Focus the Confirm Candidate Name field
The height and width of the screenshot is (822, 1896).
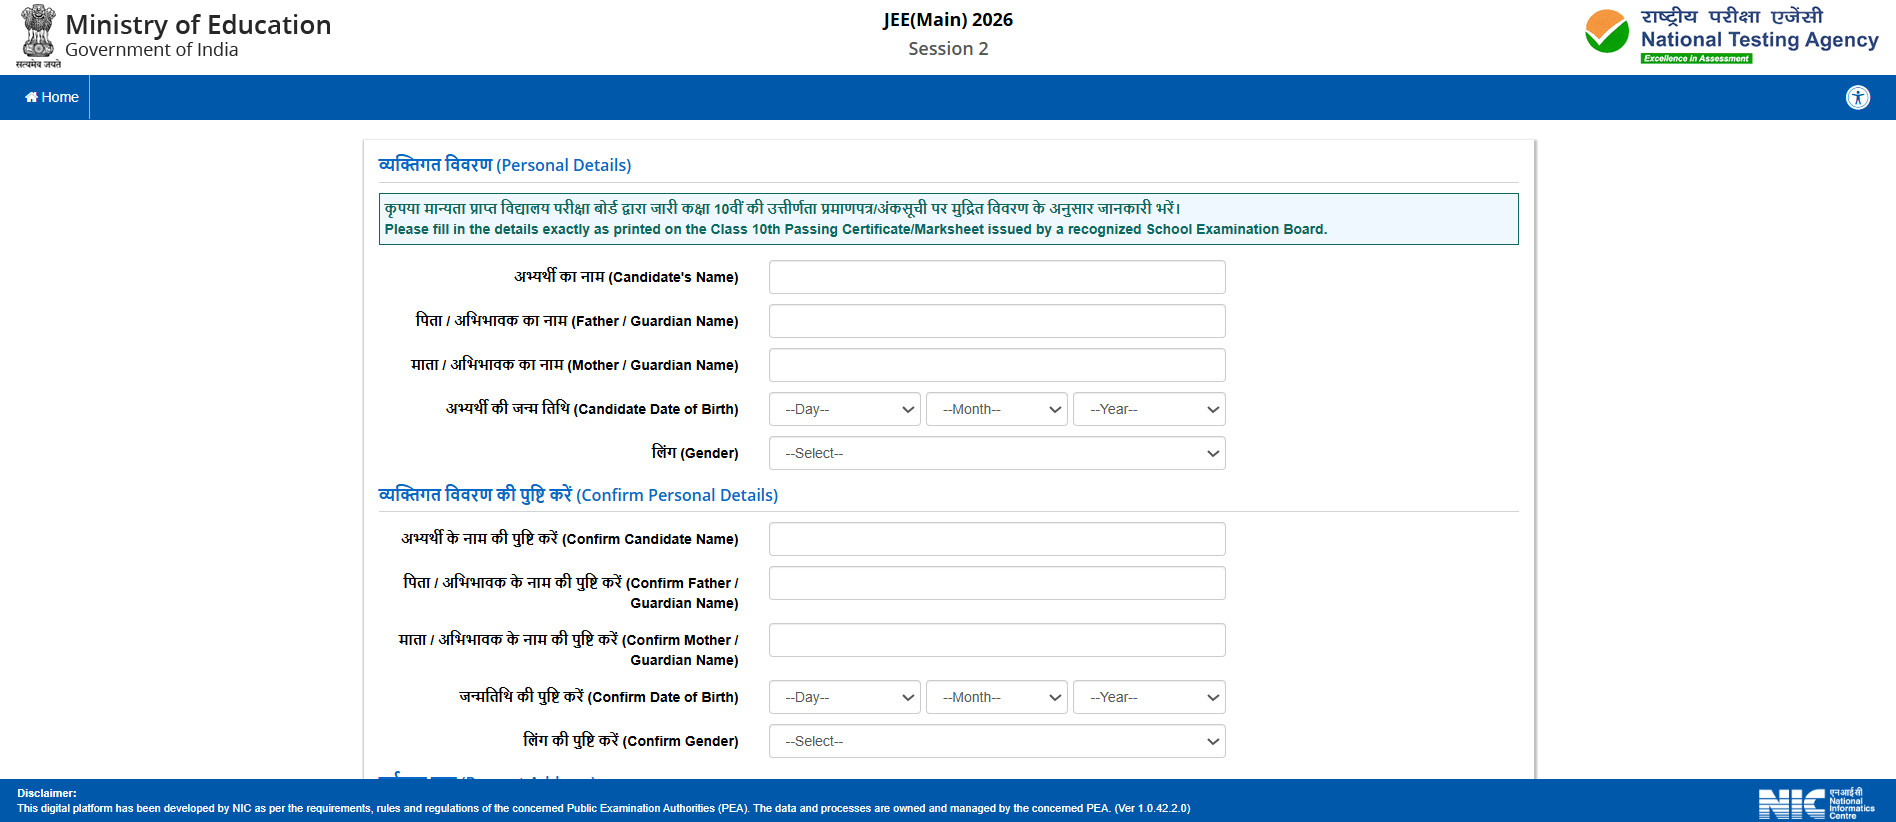tap(997, 539)
